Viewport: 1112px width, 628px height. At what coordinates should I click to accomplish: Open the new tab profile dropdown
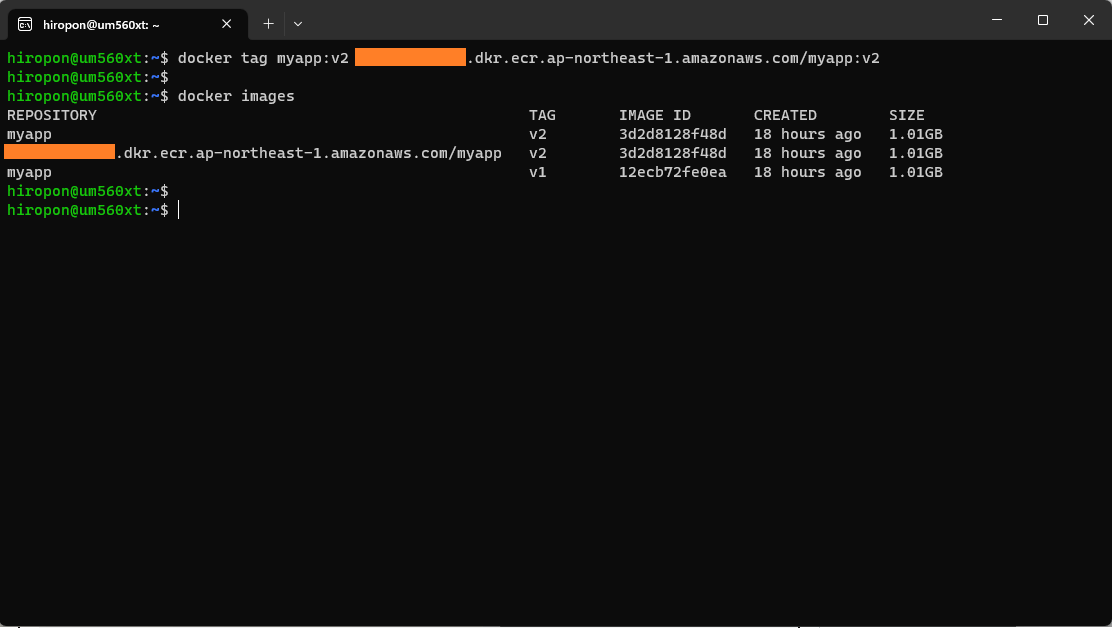pos(298,24)
